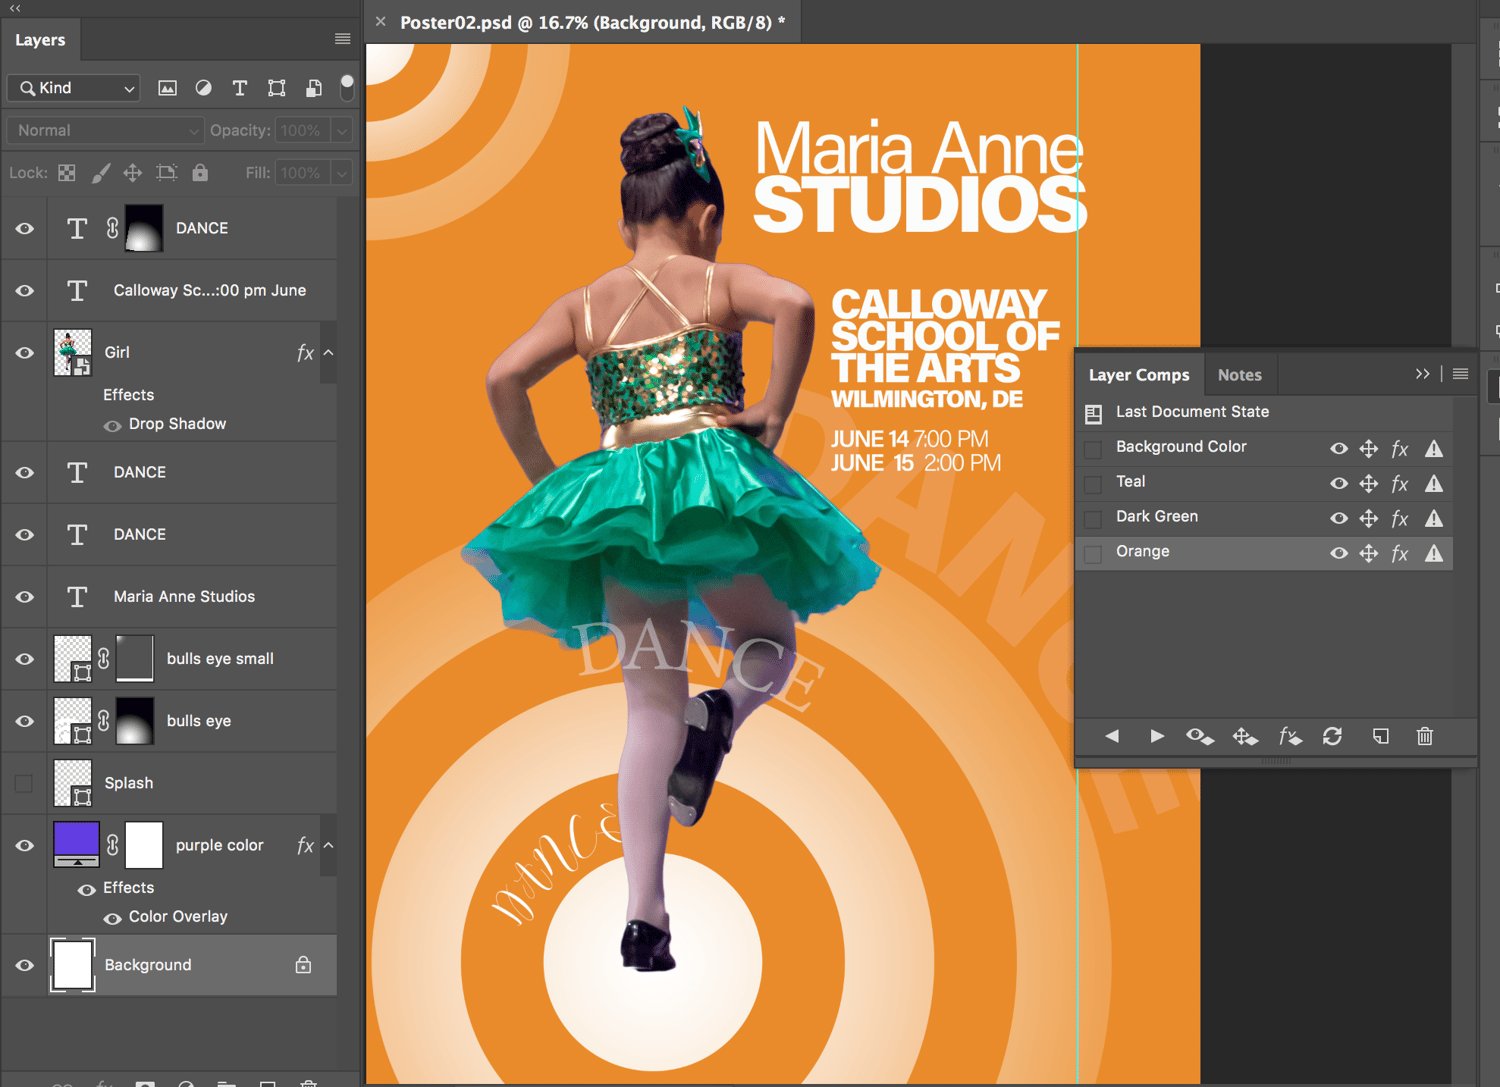Filter layers by pixel layers icon

click(167, 88)
